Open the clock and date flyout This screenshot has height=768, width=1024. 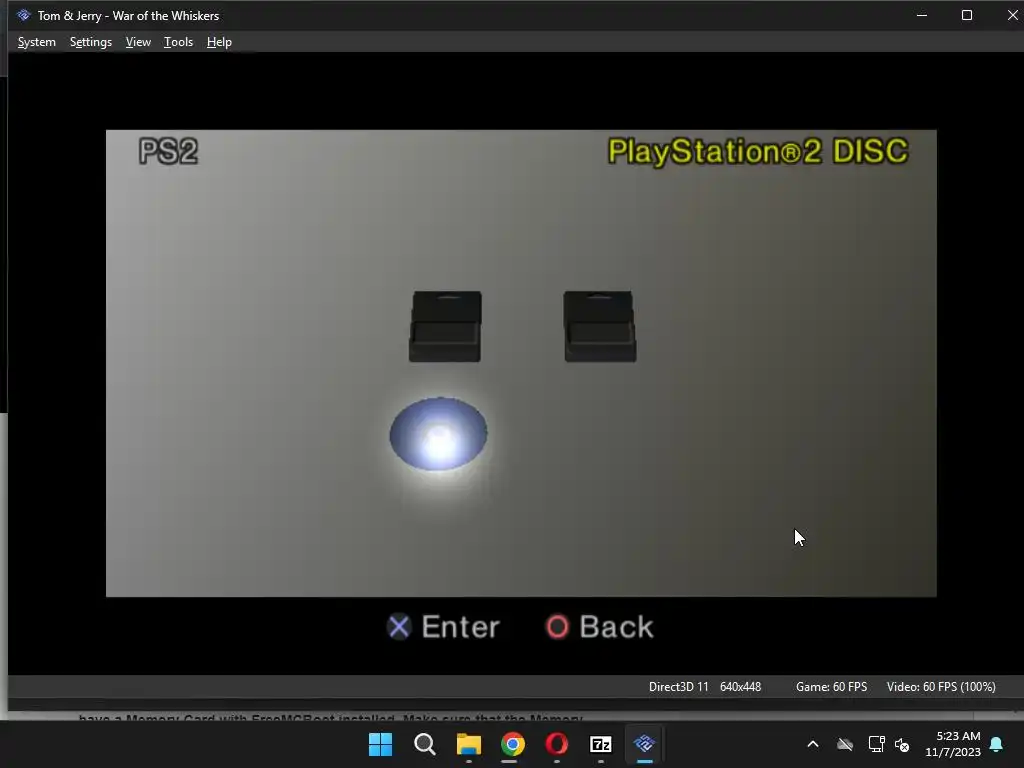pyautogui.click(x=953, y=744)
